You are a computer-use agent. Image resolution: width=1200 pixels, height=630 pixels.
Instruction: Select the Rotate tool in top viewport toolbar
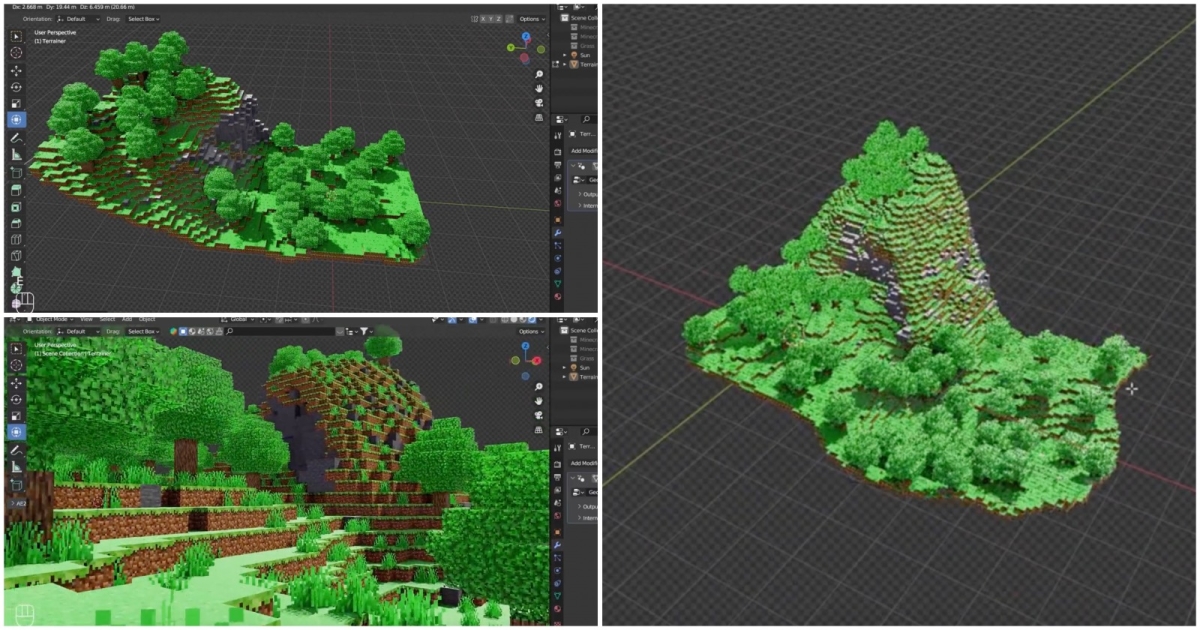(x=16, y=87)
